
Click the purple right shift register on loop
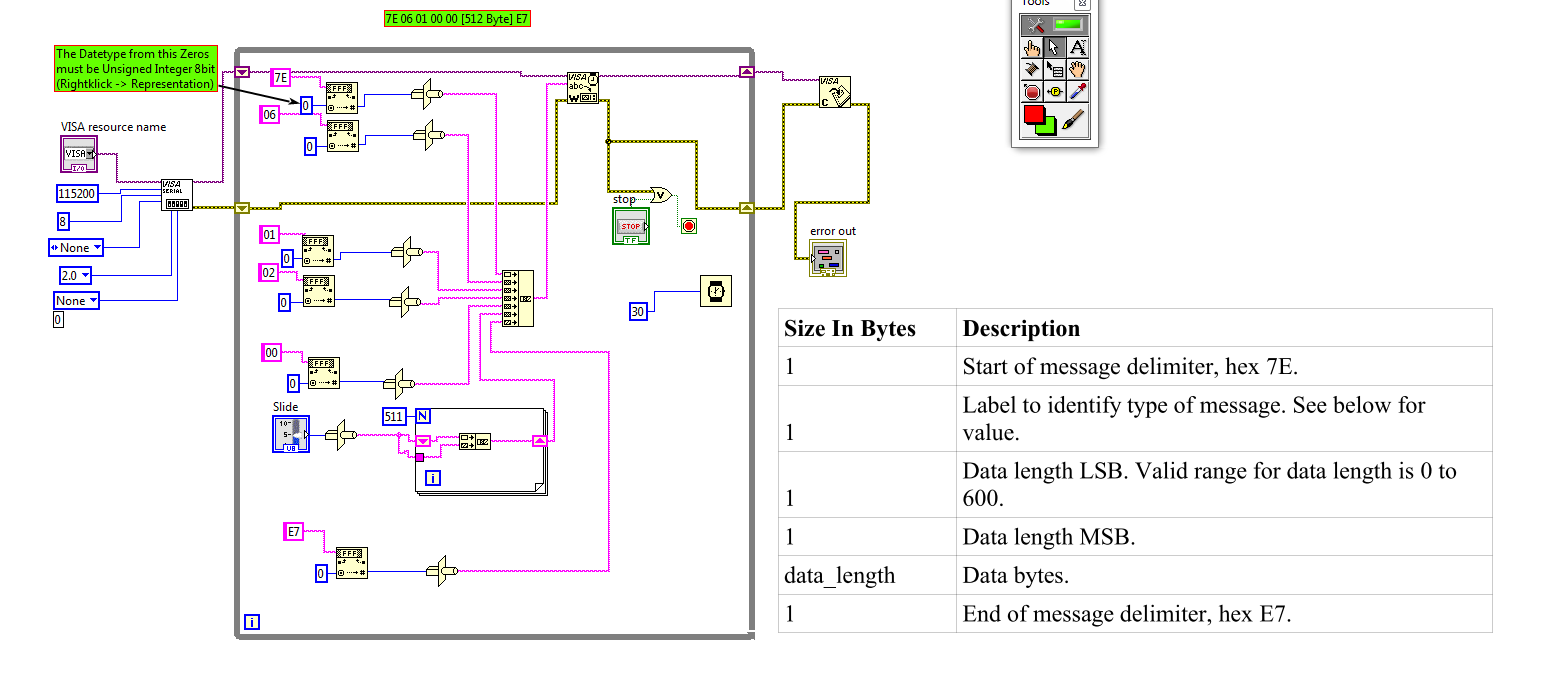coord(746,71)
